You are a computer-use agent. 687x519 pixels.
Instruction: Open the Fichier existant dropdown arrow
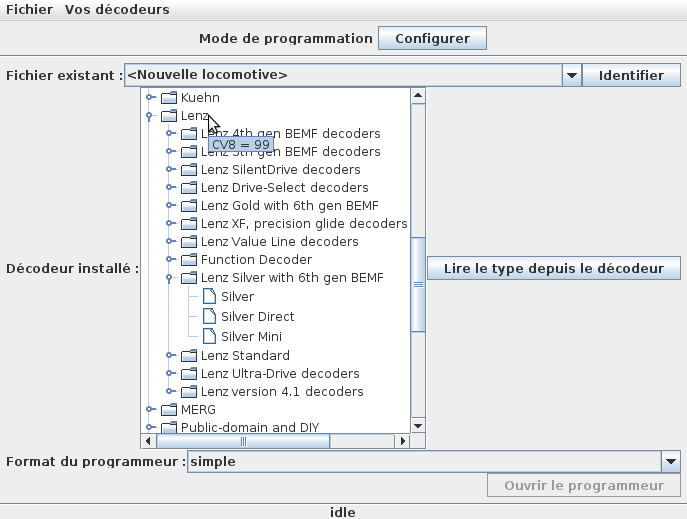(571, 75)
